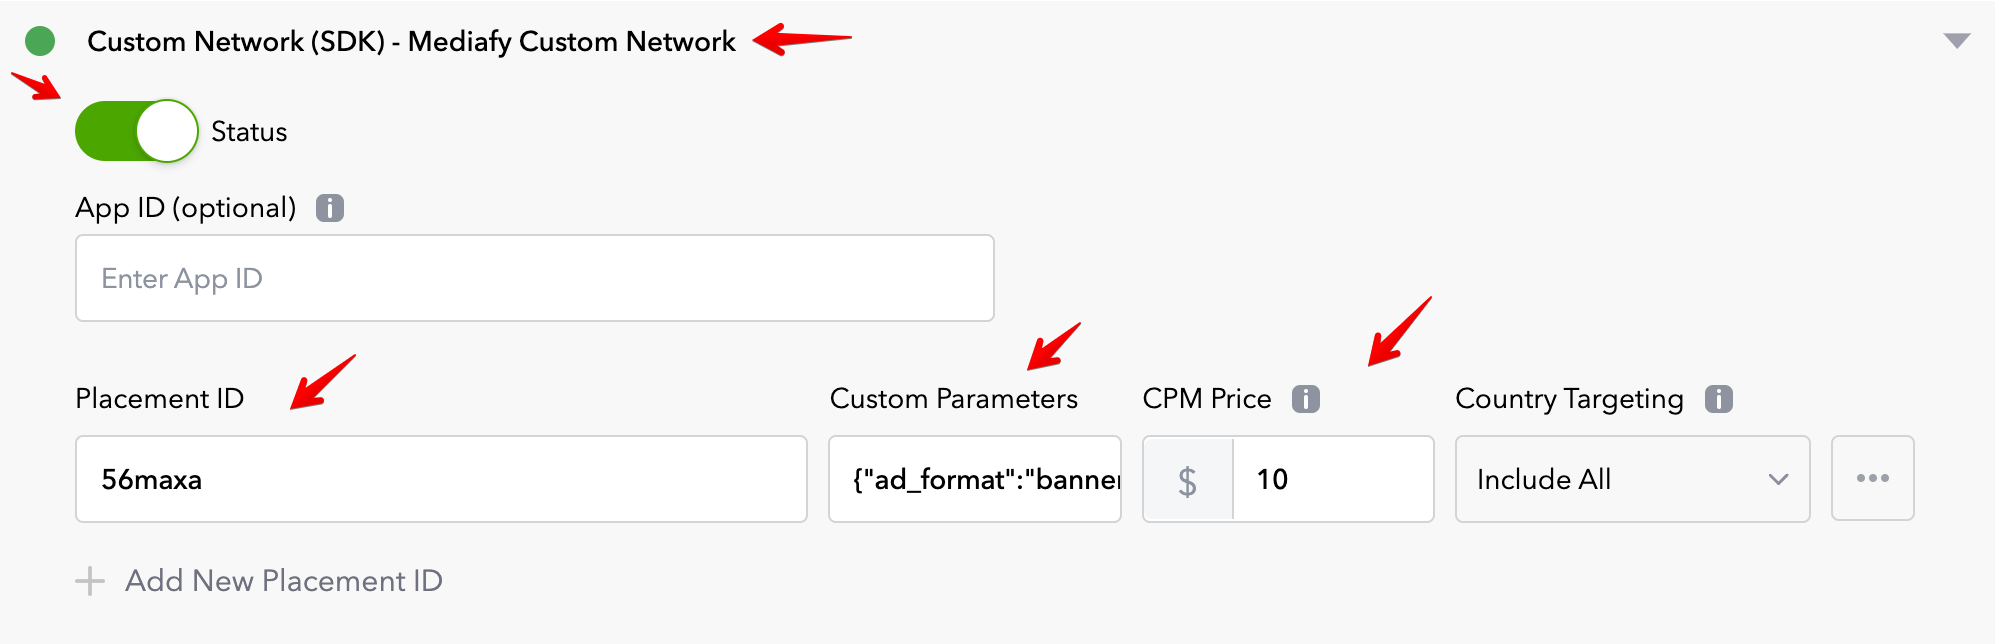This screenshot has width=2000, height=644.
Task: Click the Enter App ID field
Action: (x=534, y=278)
